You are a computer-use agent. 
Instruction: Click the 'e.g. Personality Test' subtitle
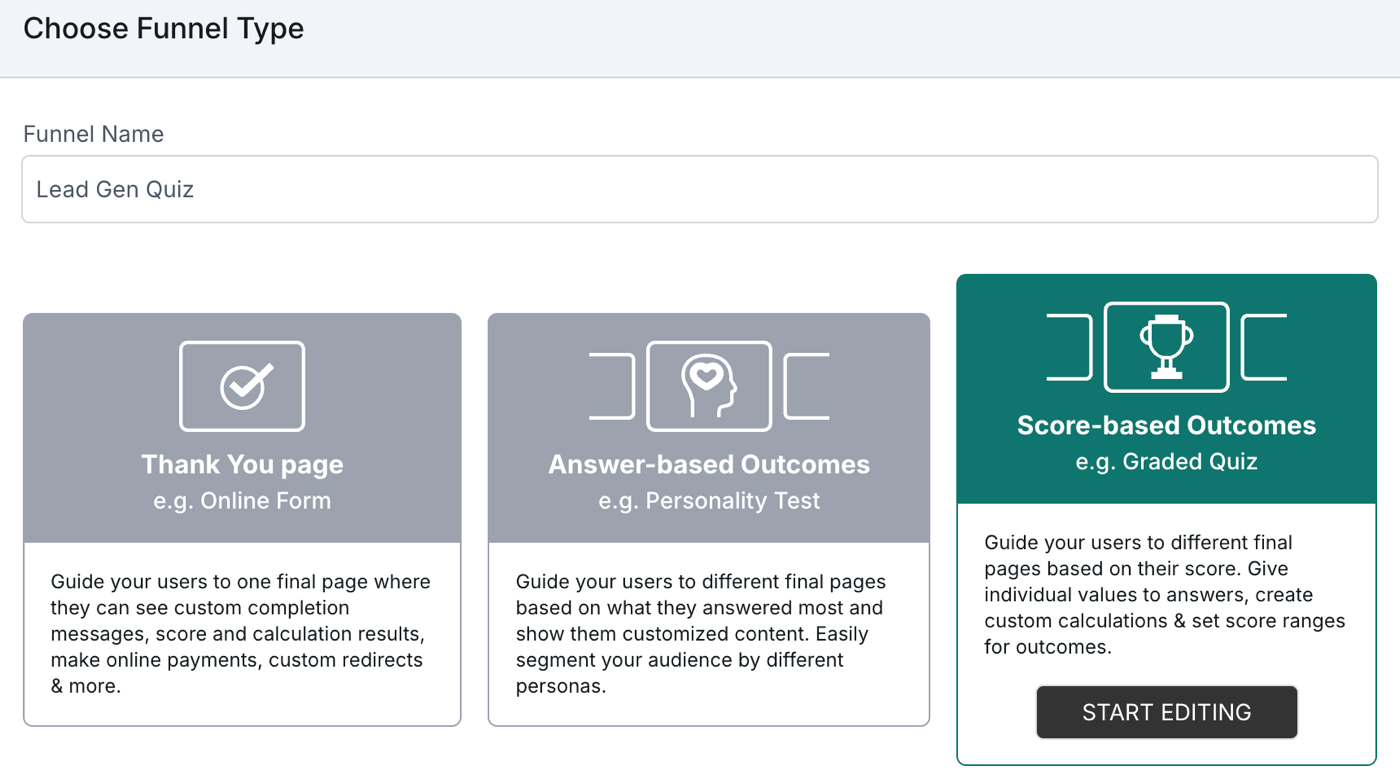709,500
